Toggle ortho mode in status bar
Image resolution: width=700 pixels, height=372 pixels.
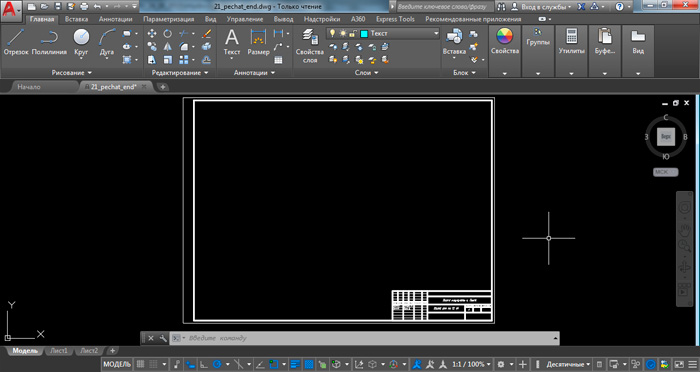(204, 364)
